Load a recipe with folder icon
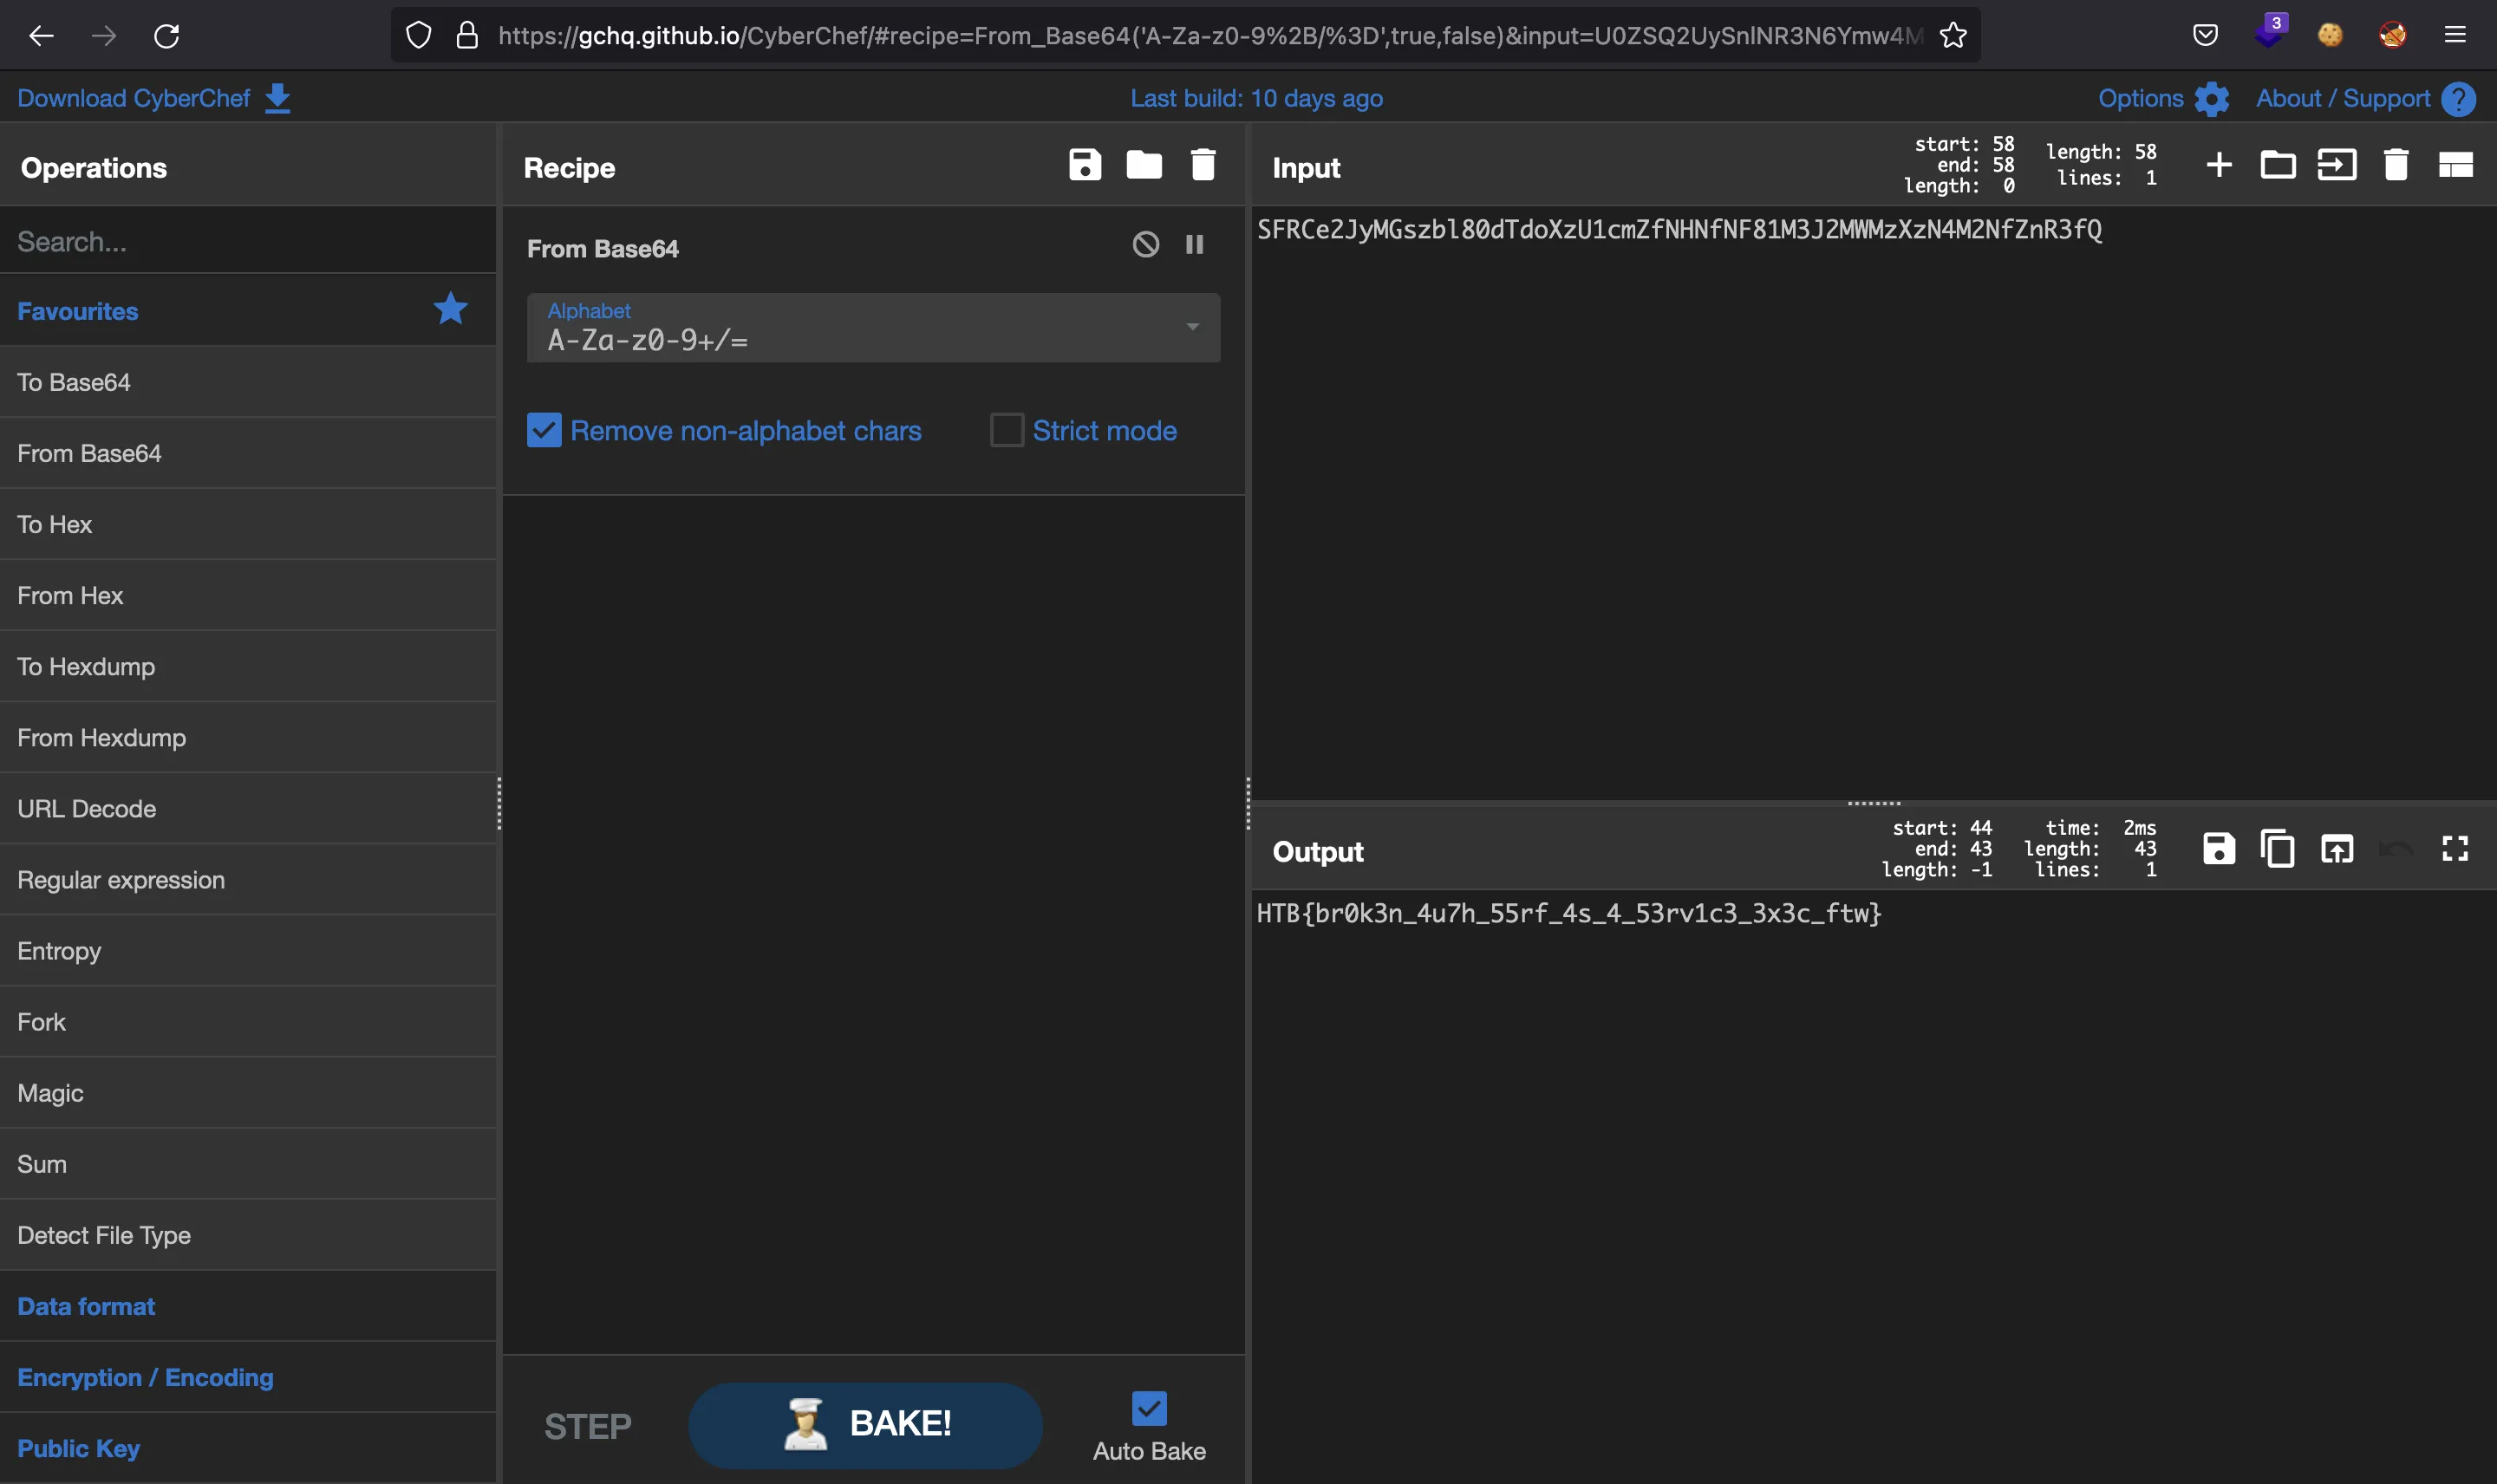Image resolution: width=2497 pixels, height=1484 pixels. coord(1144,165)
